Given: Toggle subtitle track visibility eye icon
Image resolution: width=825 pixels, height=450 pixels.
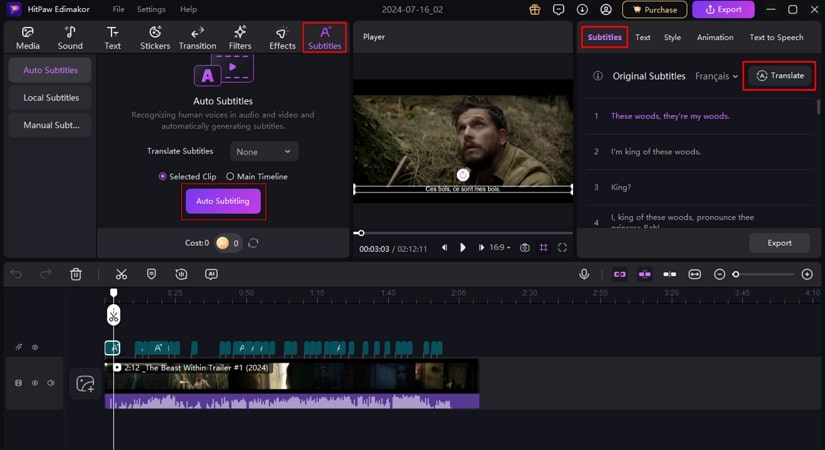Looking at the screenshot, I should [35, 347].
